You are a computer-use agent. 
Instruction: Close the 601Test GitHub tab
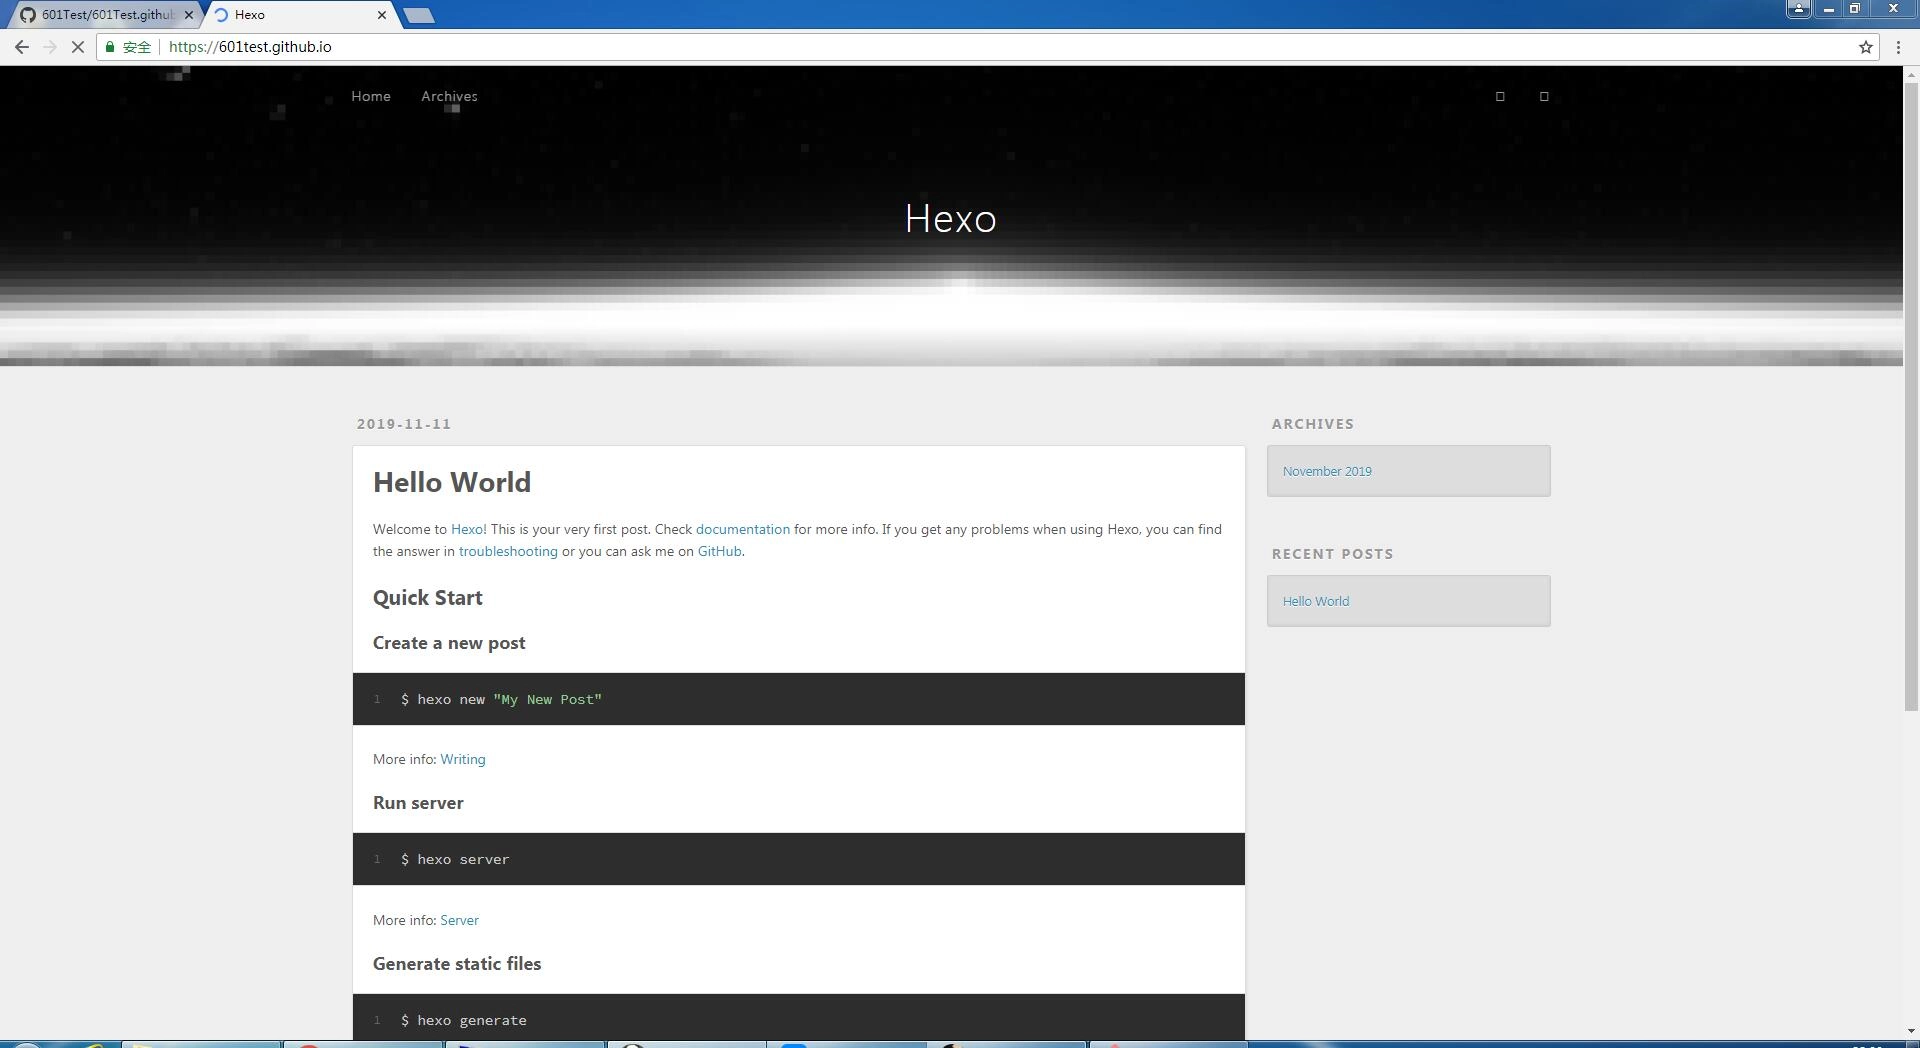189,15
